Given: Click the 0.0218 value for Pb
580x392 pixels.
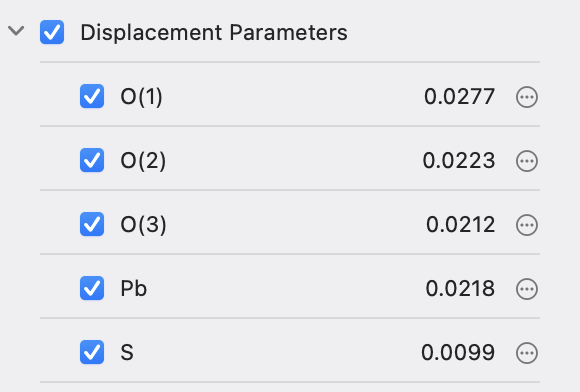Looking at the screenshot, I should point(460,289).
